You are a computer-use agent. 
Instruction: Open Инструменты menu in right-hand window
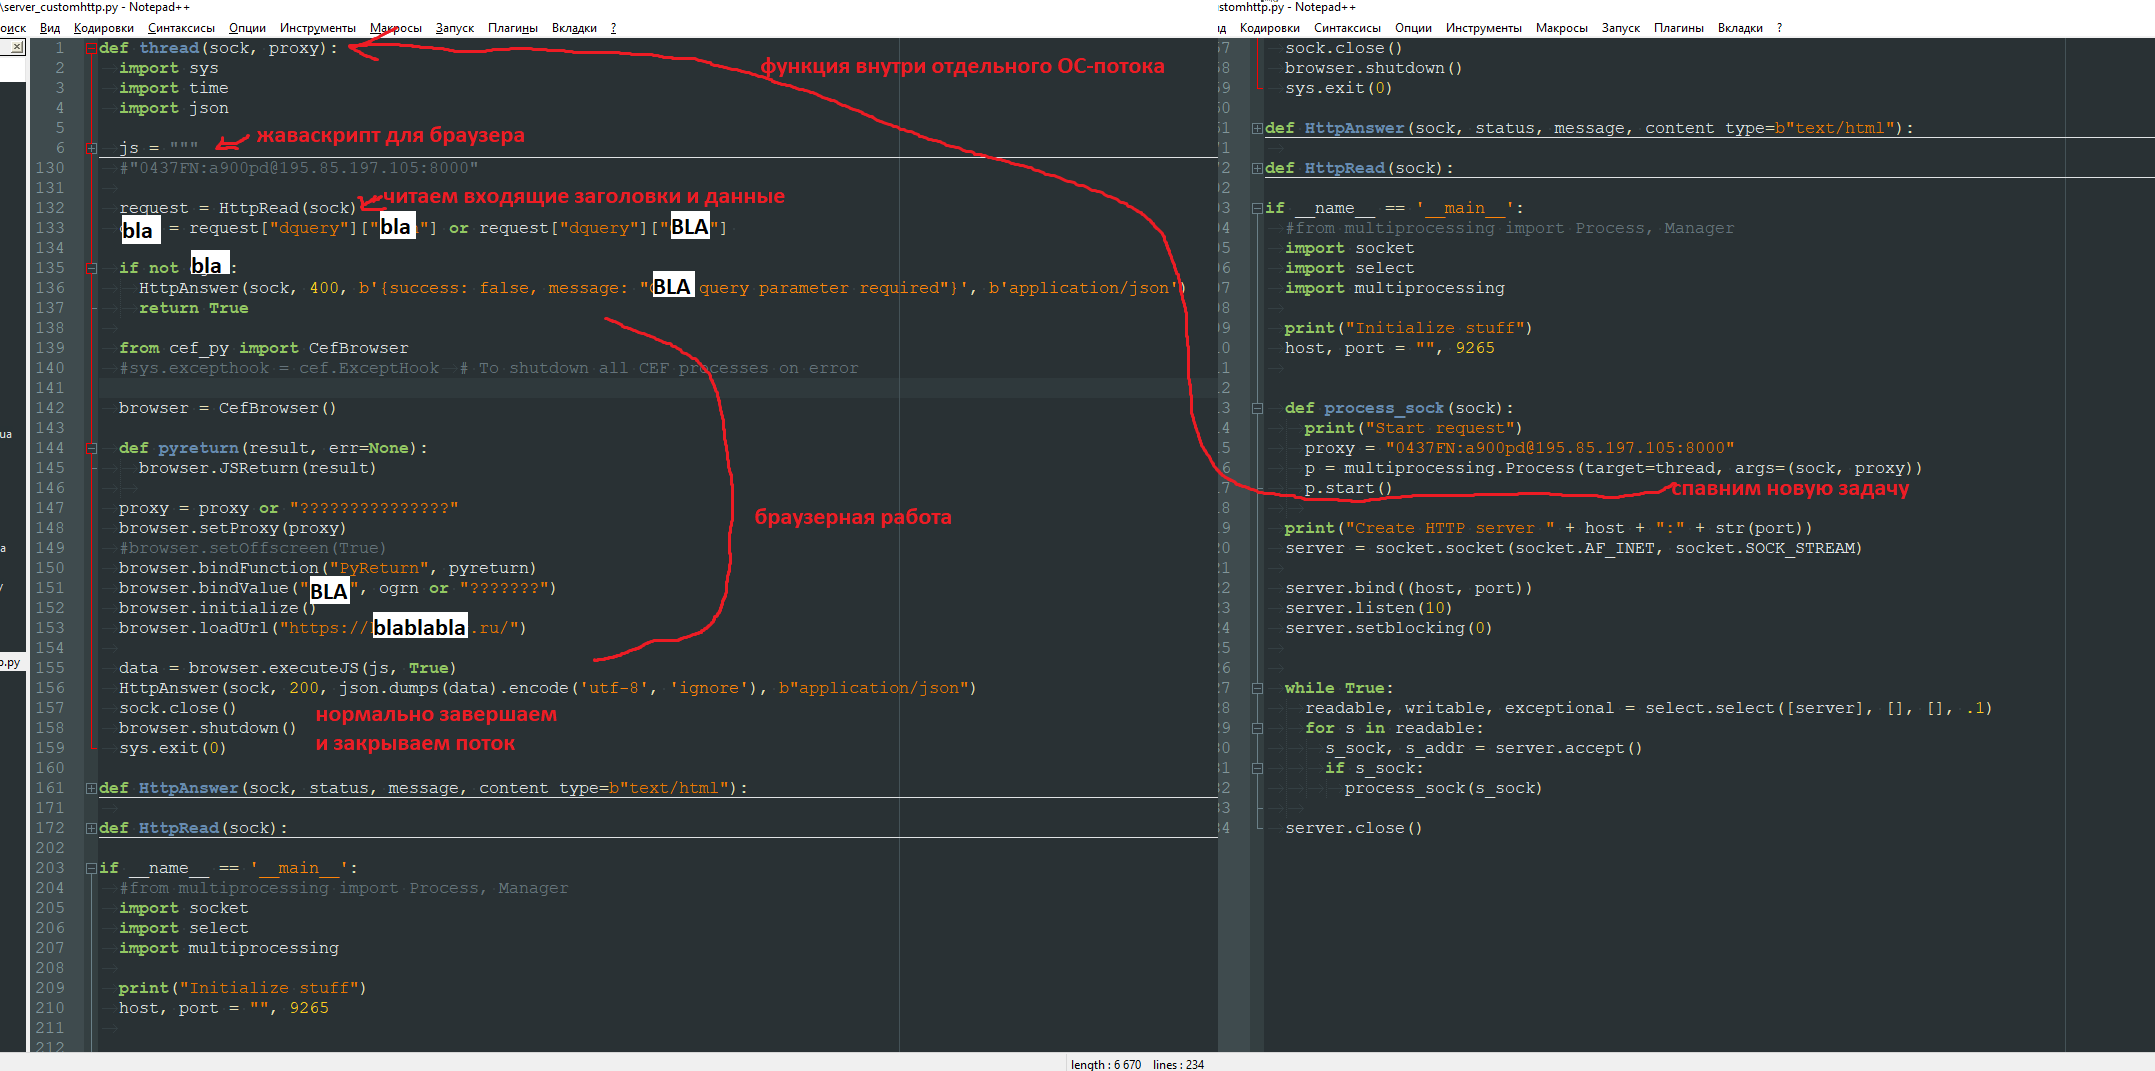click(x=1484, y=28)
